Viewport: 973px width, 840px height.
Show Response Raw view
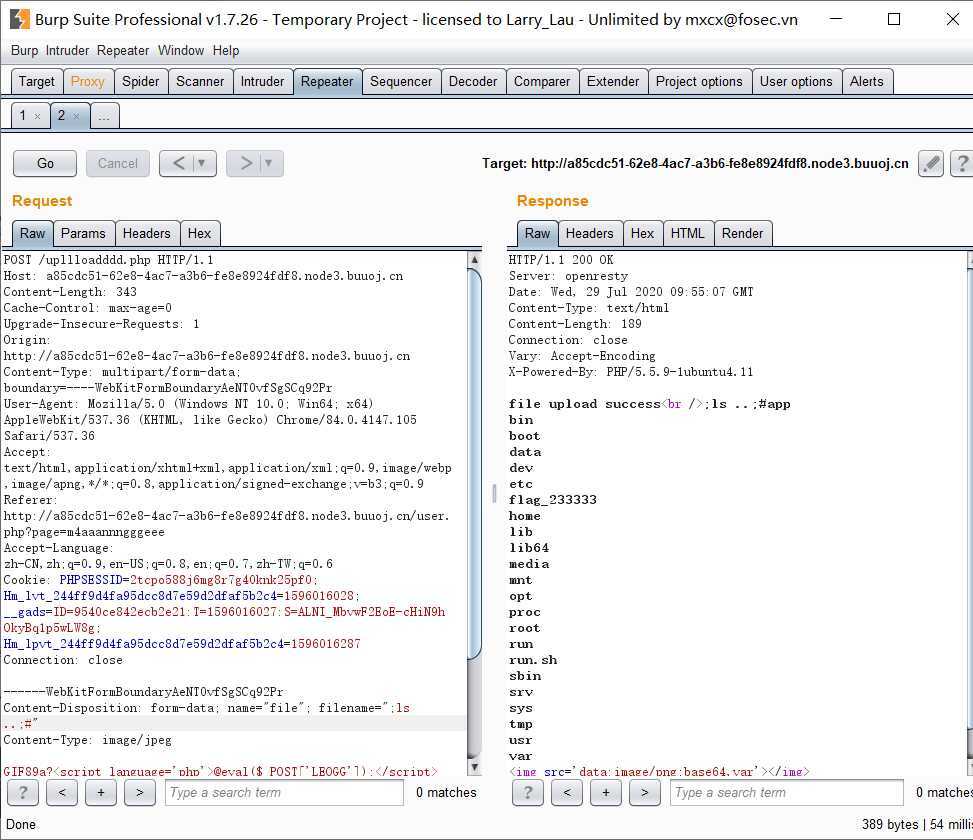click(537, 233)
